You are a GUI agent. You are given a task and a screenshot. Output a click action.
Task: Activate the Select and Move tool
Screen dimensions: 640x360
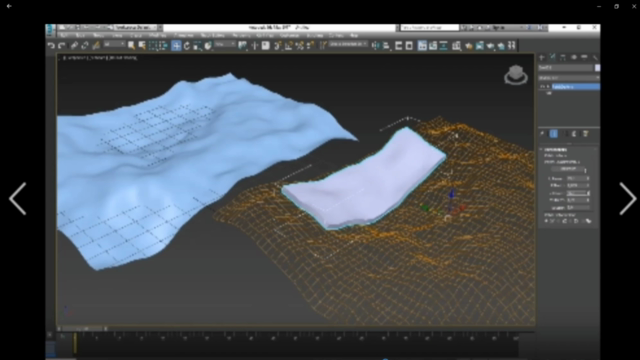(176, 45)
